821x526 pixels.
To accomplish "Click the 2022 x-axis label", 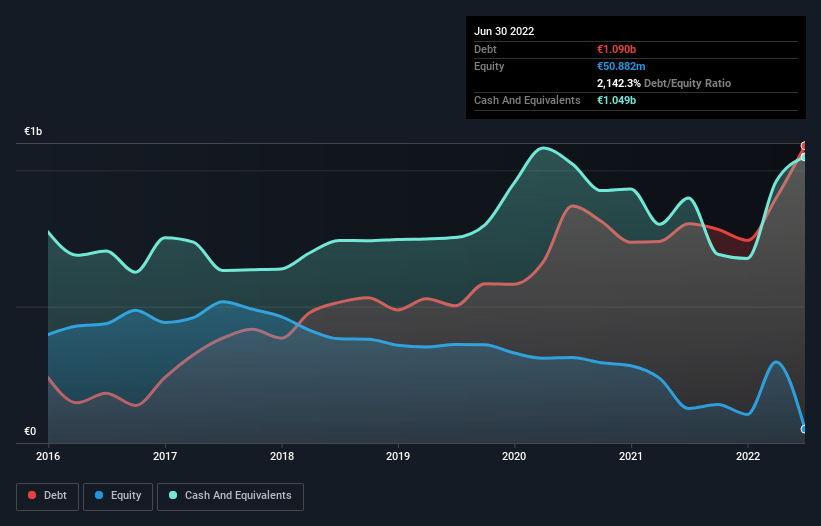I will [x=748, y=456].
